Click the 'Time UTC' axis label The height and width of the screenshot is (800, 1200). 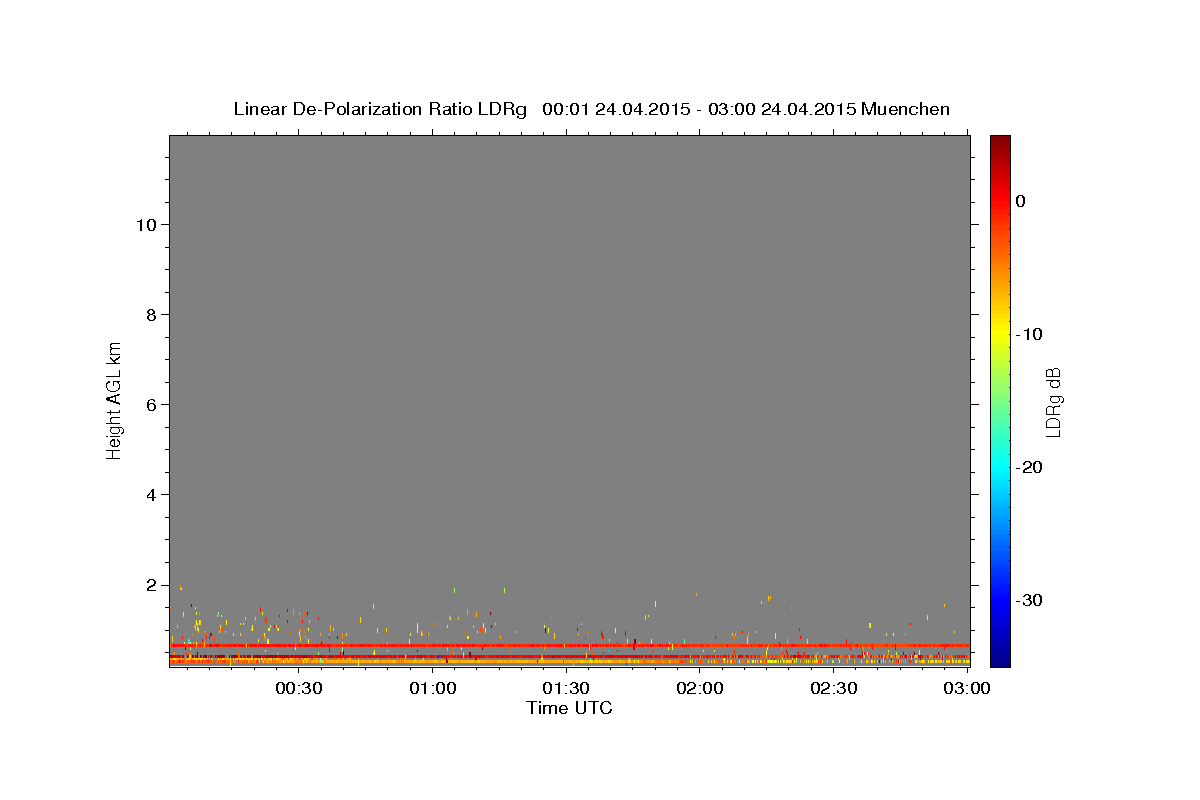569,708
